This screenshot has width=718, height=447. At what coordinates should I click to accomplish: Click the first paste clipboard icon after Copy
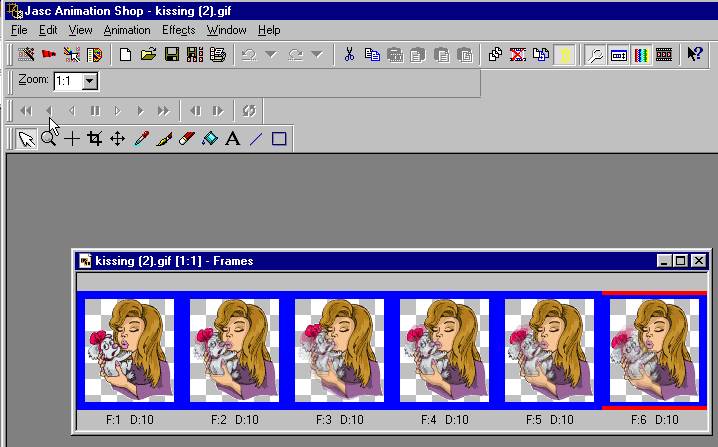[x=395, y=55]
